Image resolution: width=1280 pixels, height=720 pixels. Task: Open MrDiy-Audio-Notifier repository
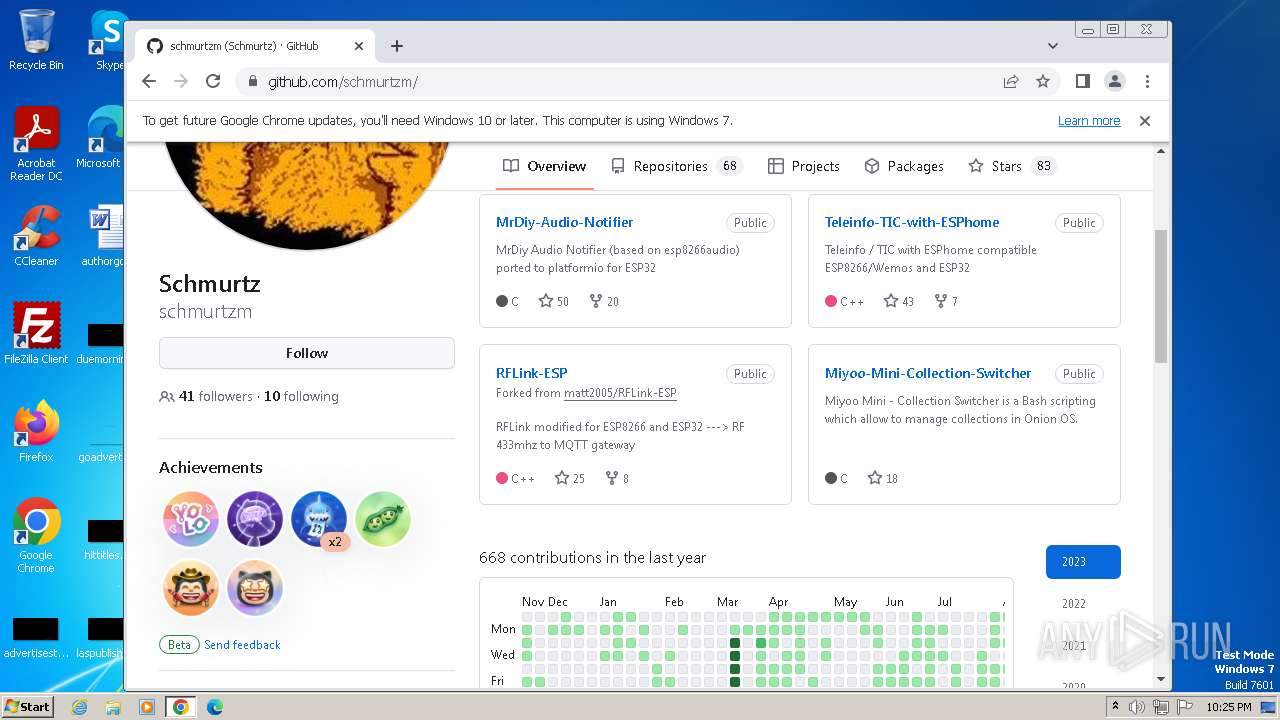pos(564,222)
